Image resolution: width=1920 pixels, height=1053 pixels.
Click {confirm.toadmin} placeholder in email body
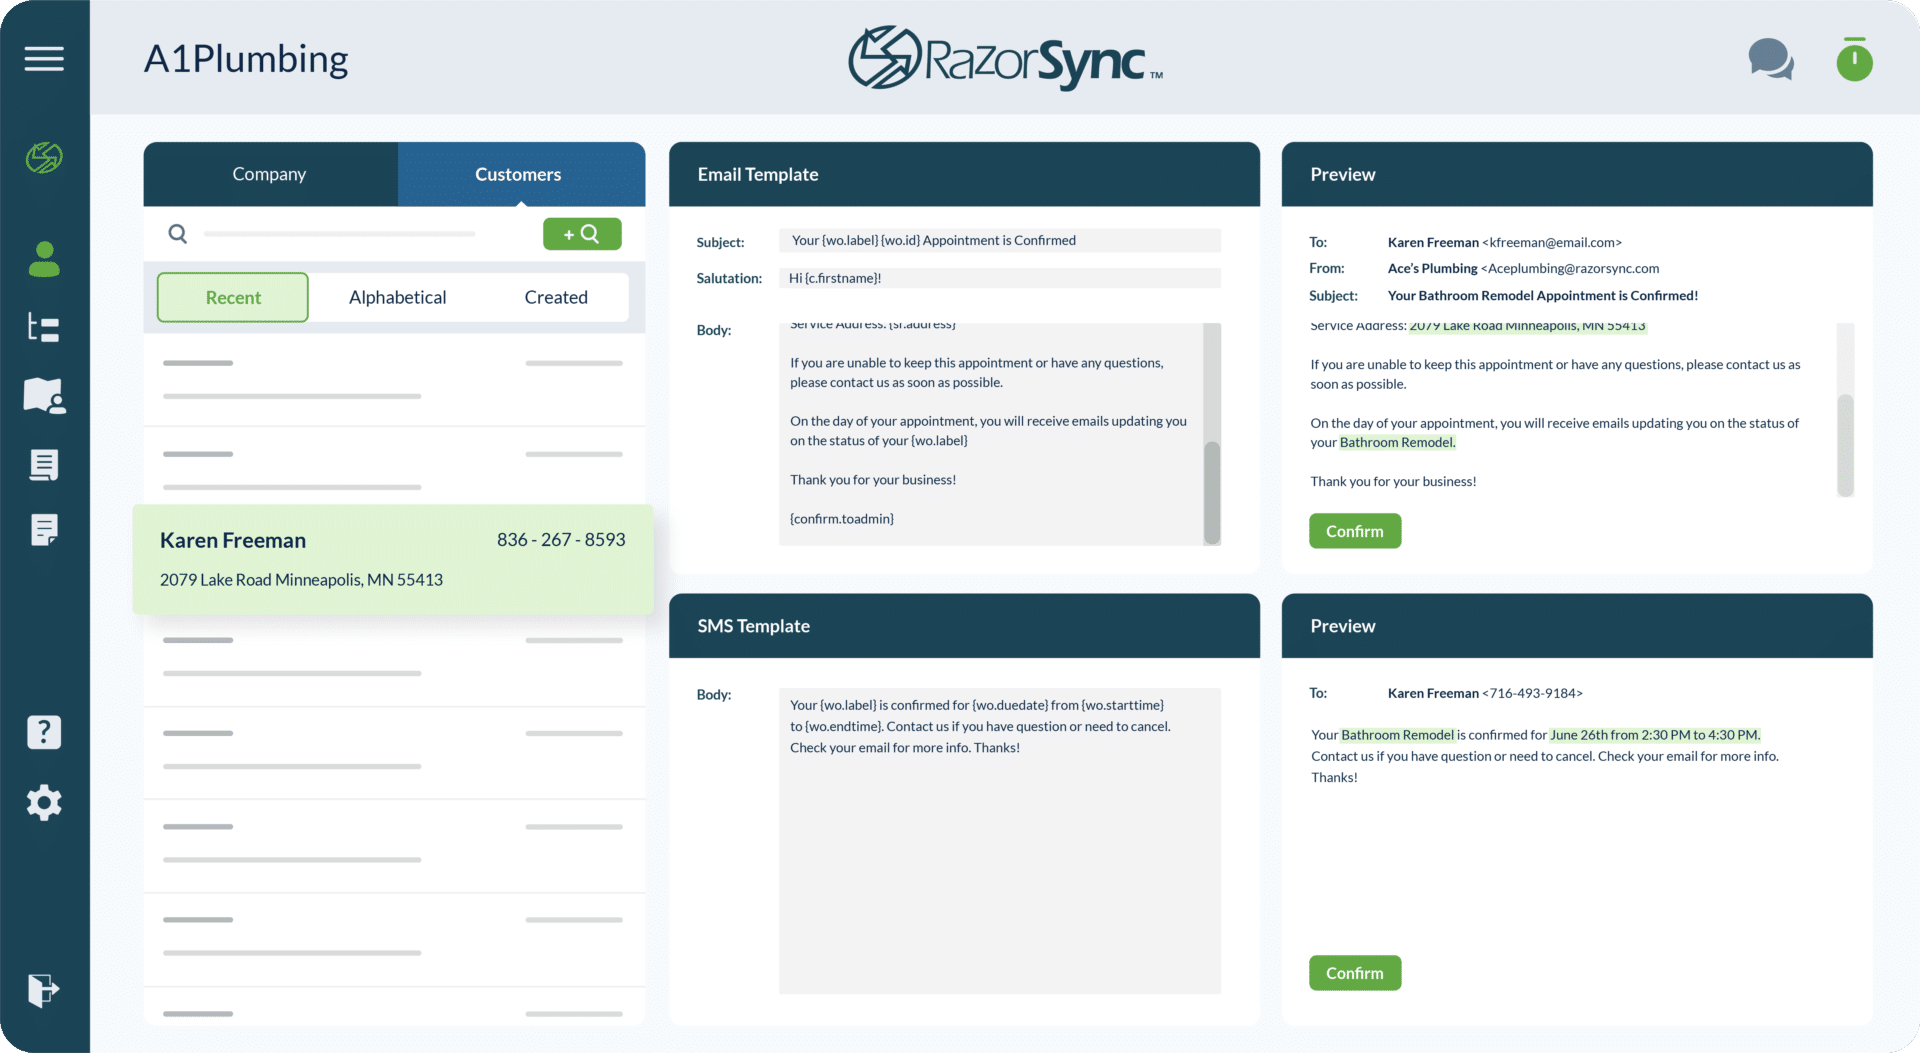pos(842,519)
